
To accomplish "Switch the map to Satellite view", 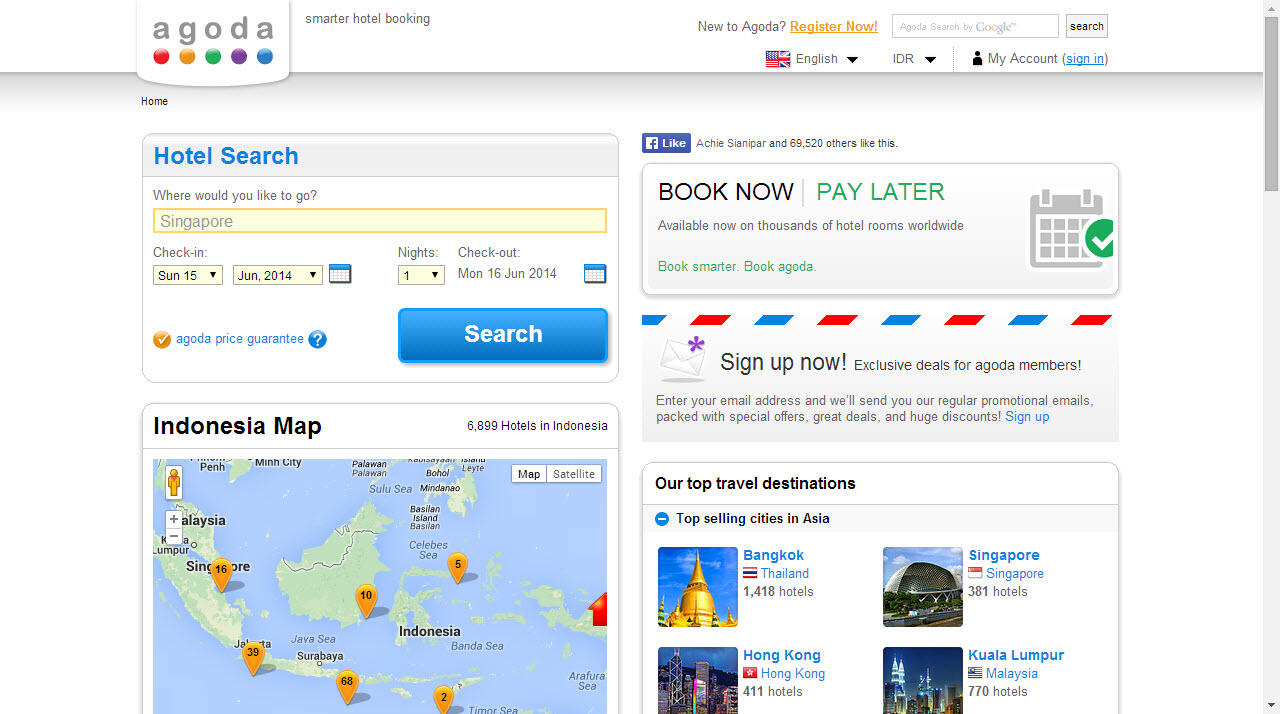I will (x=574, y=474).
